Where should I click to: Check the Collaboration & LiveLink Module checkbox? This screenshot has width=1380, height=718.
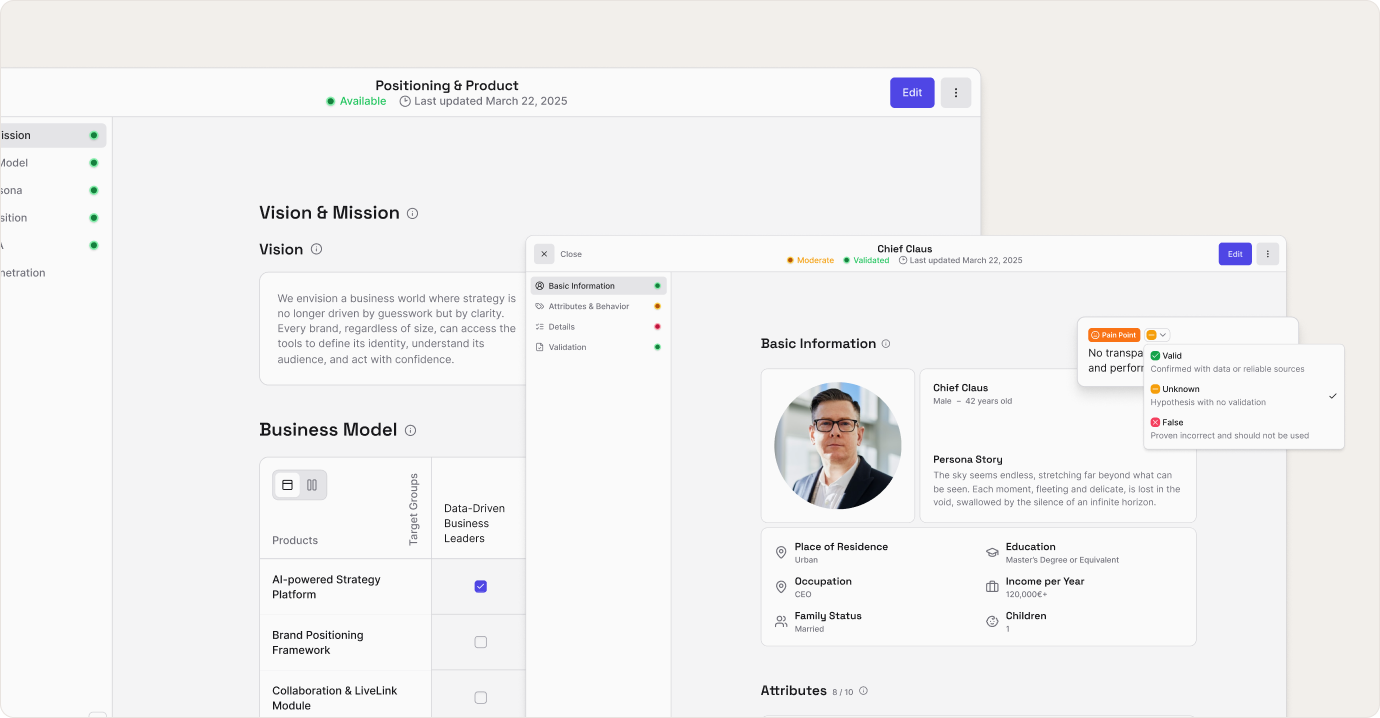point(480,698)
